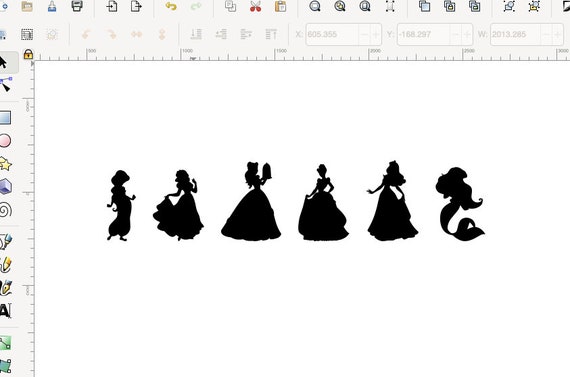Image resolution: width=570 pixels, height=377 pixels.
Task: Decrease X value with minus stepper
Action: coord(364,35)
